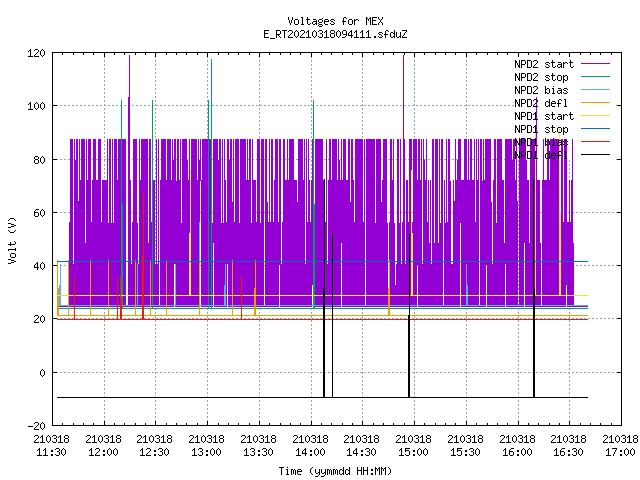Click the y-axis label 'Volt (V)'
The height and width of the screenshot is (480, 640).
click(x=12, y=241)
